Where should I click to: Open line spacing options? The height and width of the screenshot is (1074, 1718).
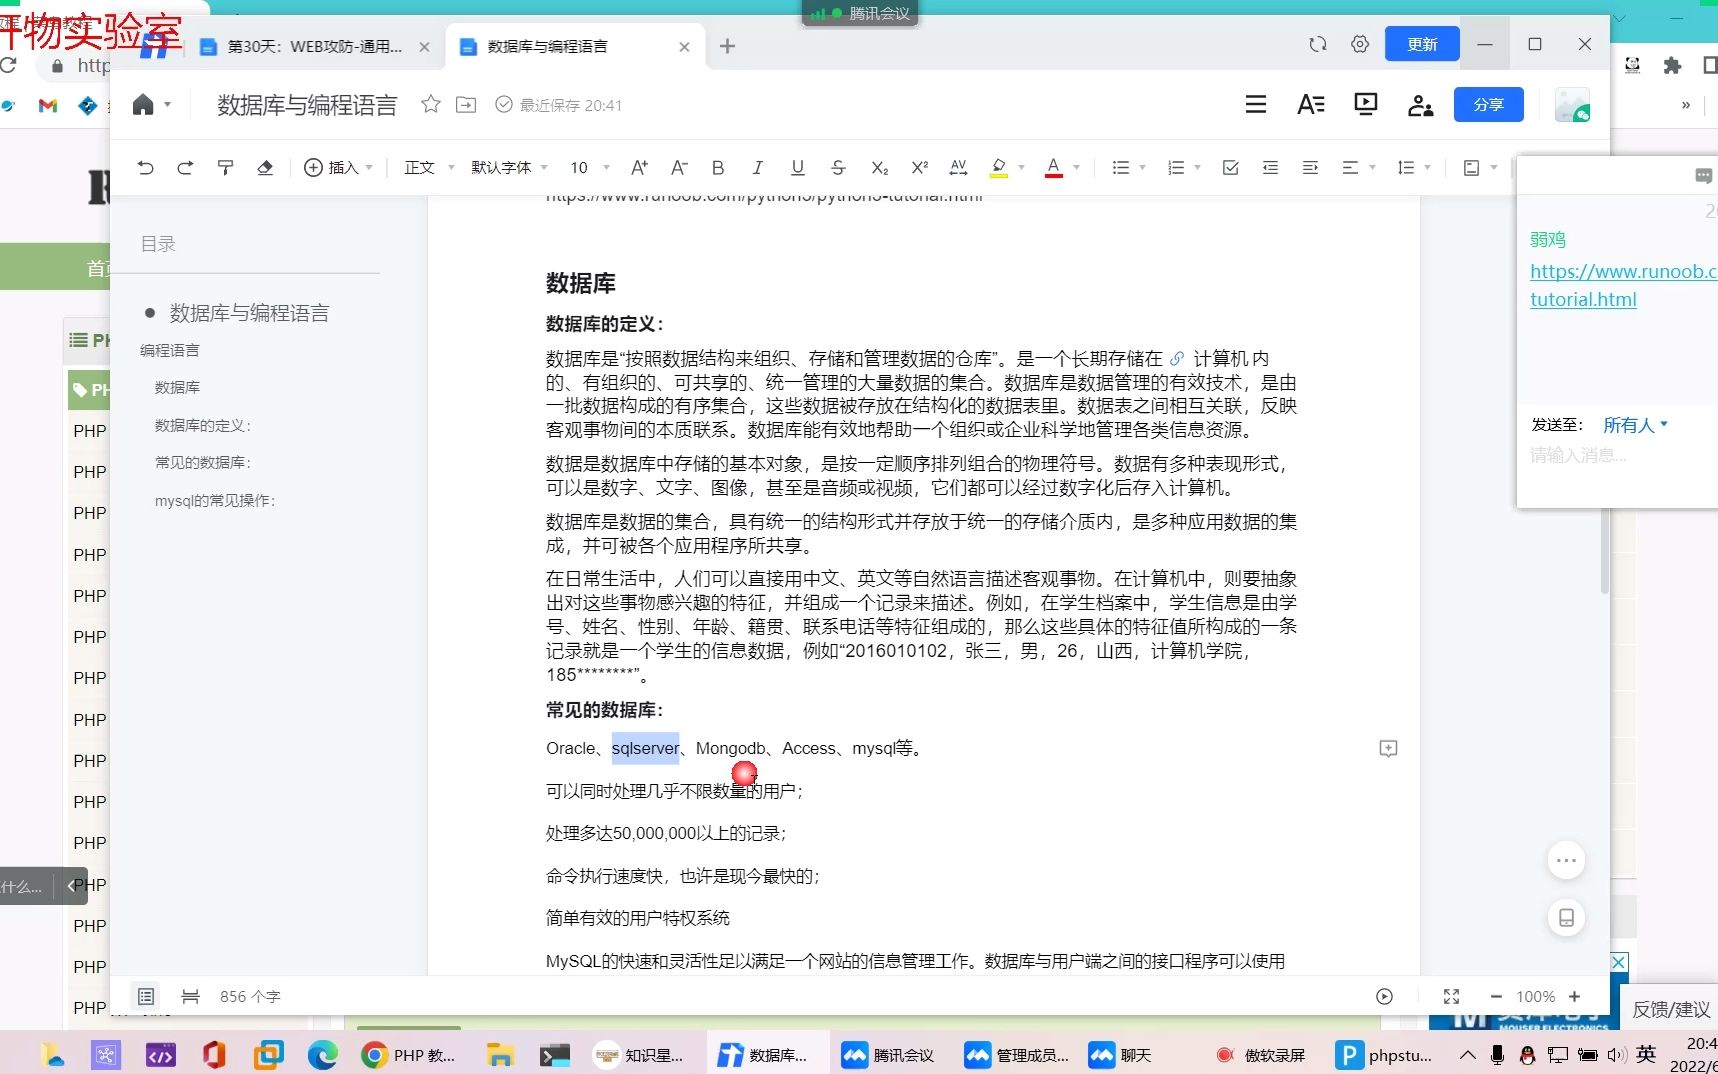click(1406, 168)
